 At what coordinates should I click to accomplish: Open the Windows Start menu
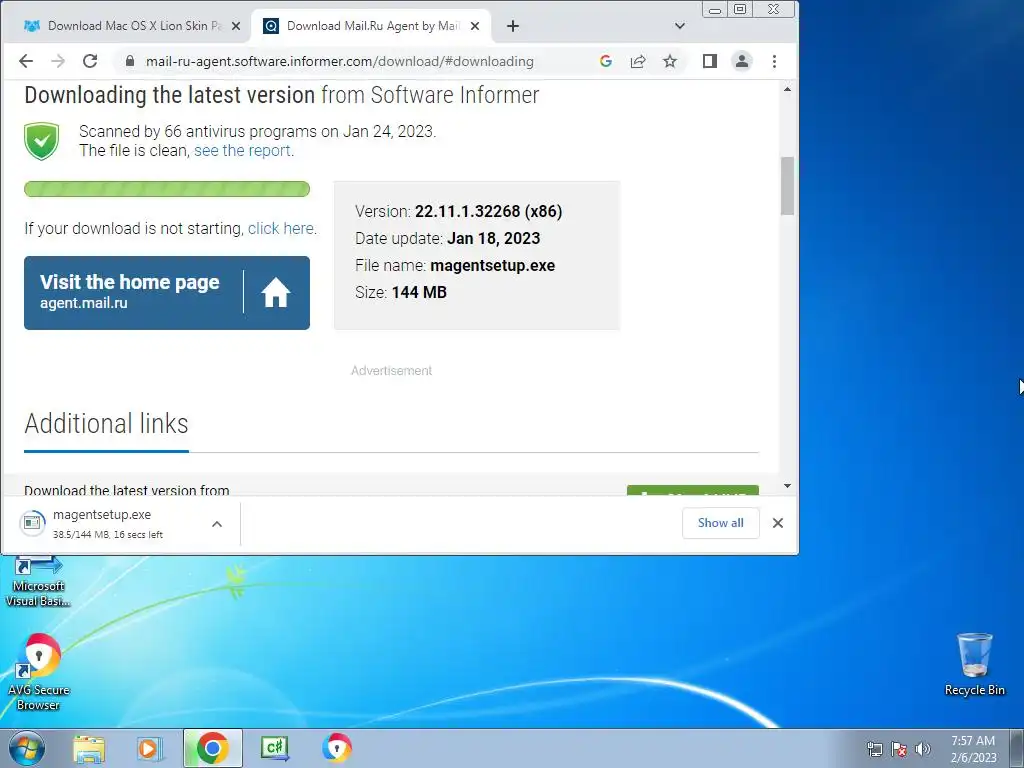(x=27, y=748)
